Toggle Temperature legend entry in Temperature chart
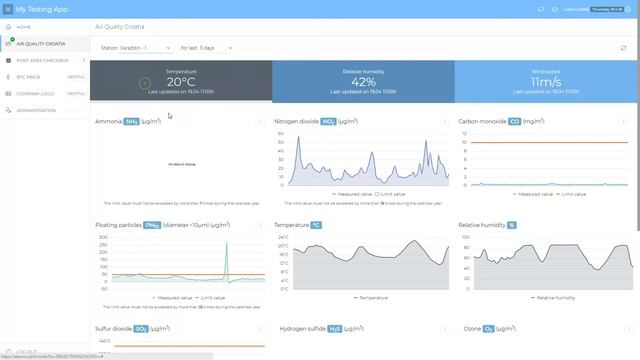Viewport: 640px width, 360px height. tap(371, 298)
